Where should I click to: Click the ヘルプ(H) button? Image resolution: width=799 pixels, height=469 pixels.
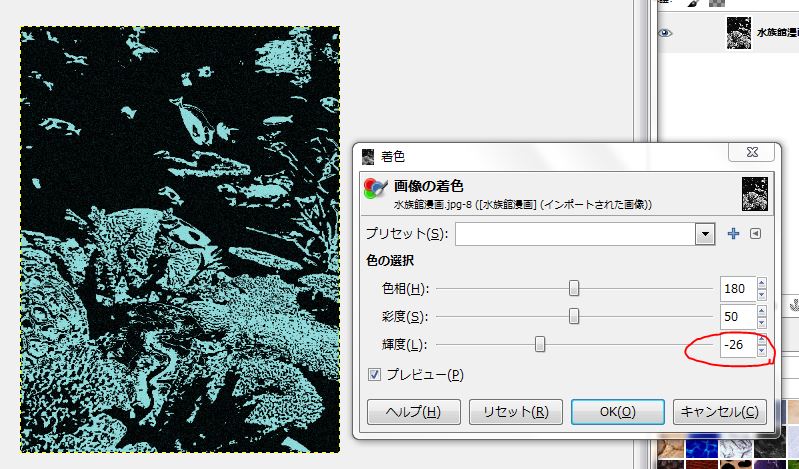click(414, 412)
